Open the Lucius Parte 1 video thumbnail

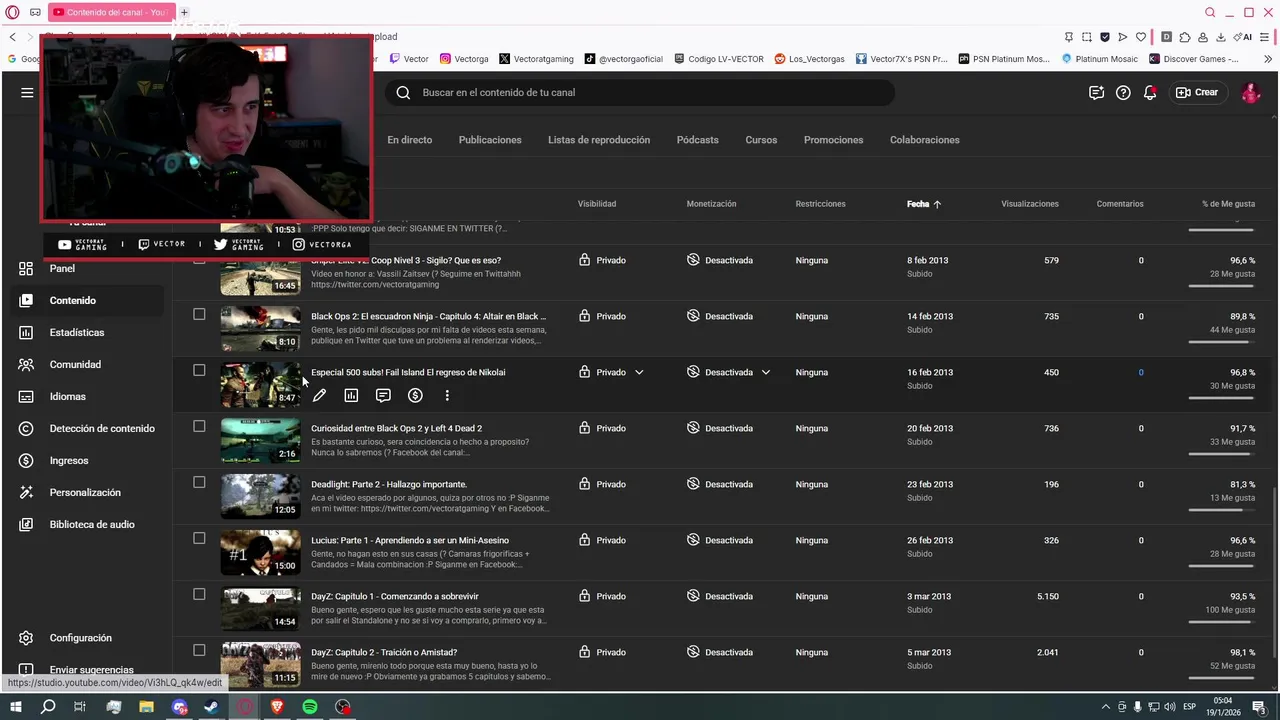[x=260, y=553]
